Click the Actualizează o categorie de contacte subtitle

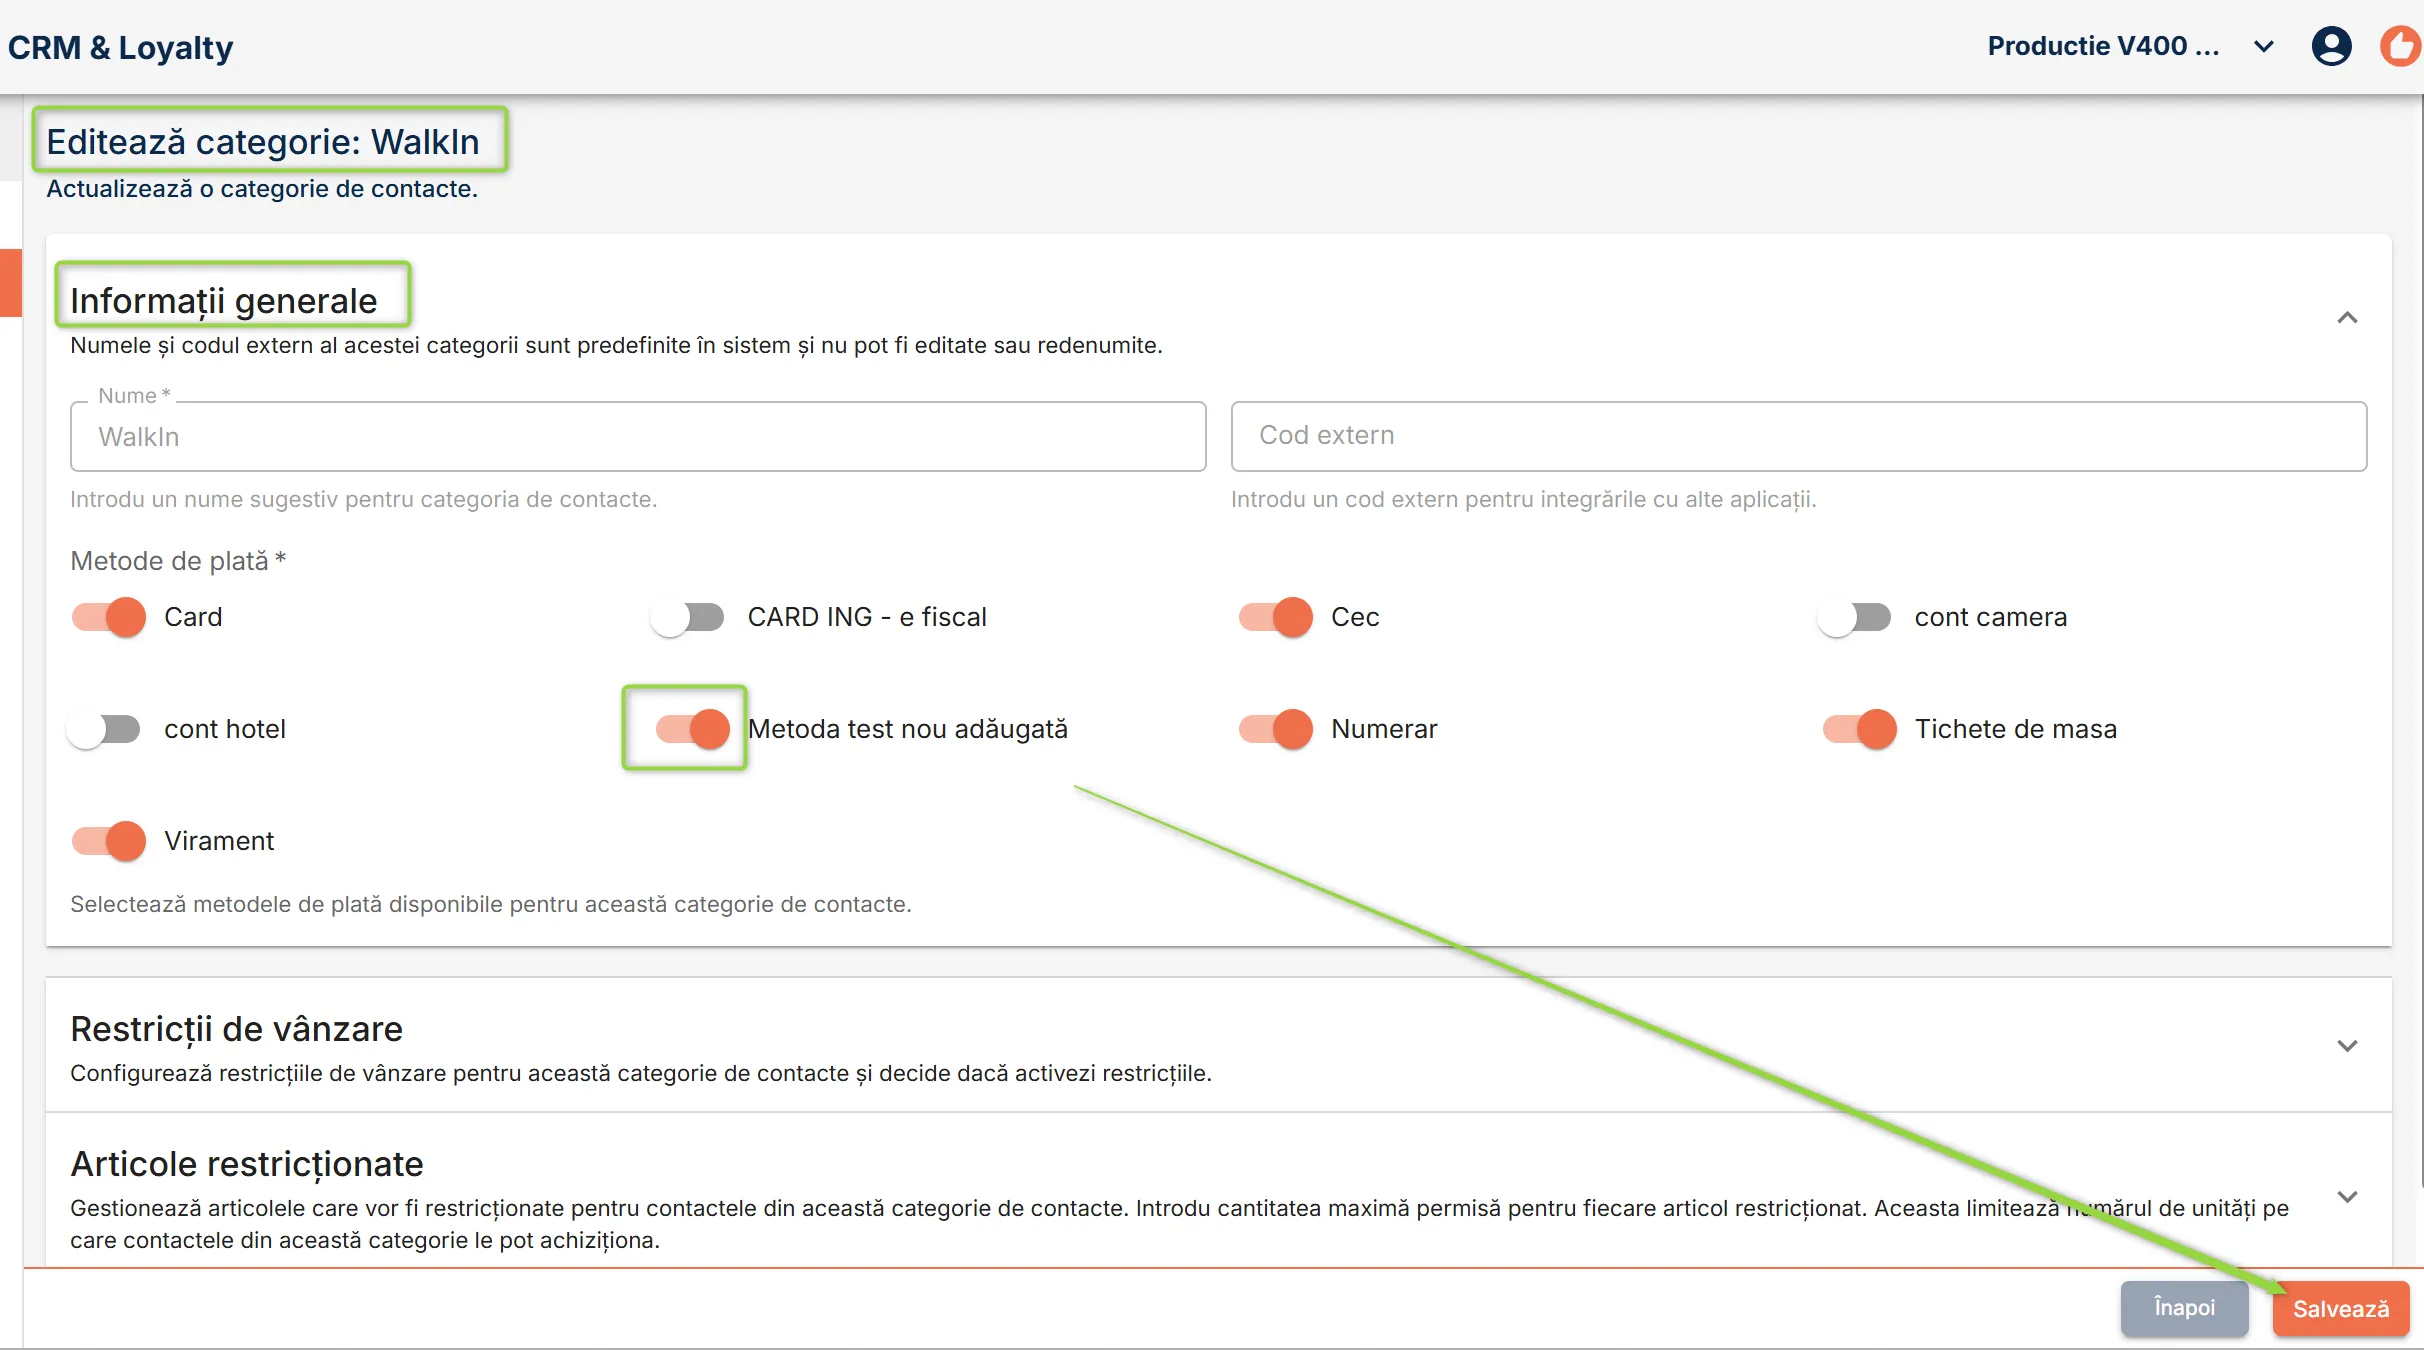[x=262, y=189]
